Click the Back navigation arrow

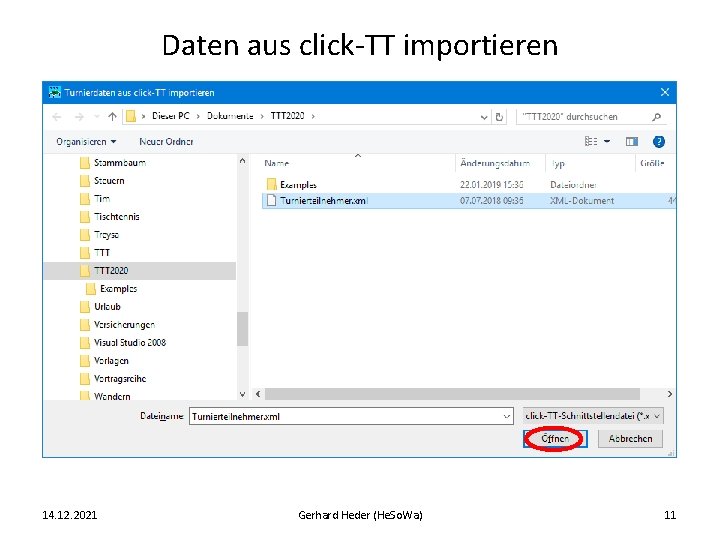tap(57, 117)
